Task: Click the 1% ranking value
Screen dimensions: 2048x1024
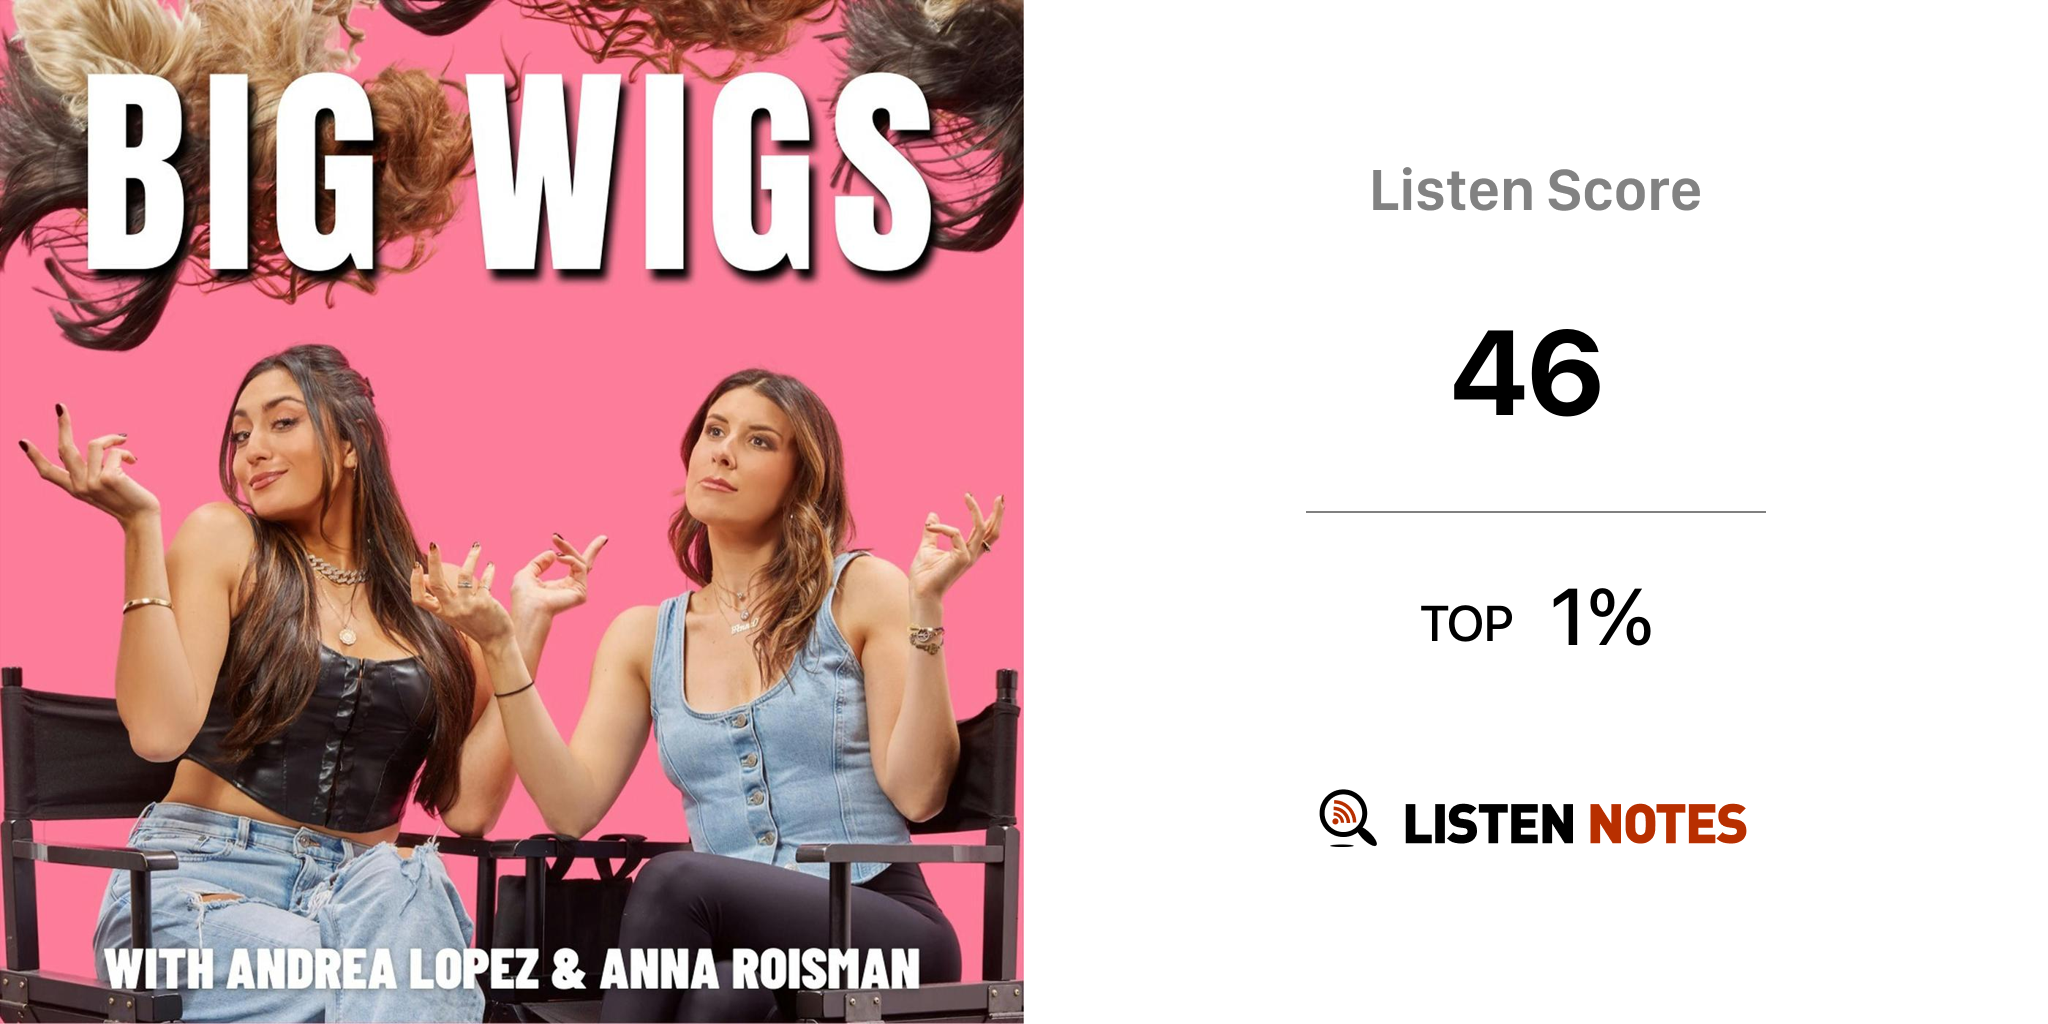Action: (1600, 617)
